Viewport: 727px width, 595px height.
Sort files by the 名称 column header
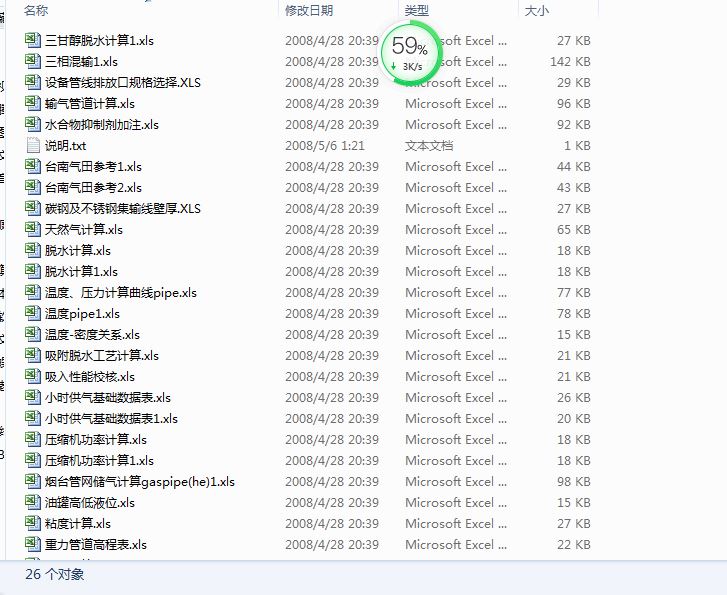[x=36, y=10]
